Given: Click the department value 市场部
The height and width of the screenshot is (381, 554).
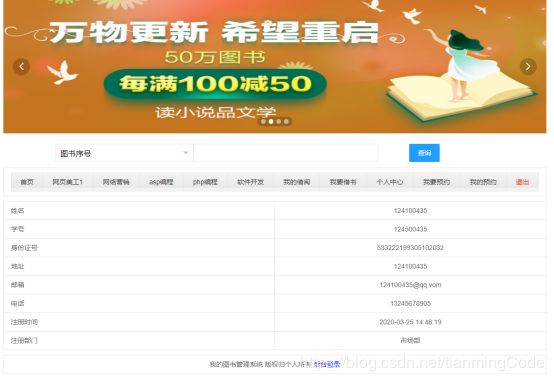Looking at the screenshot, I should [x=410, y=341].
